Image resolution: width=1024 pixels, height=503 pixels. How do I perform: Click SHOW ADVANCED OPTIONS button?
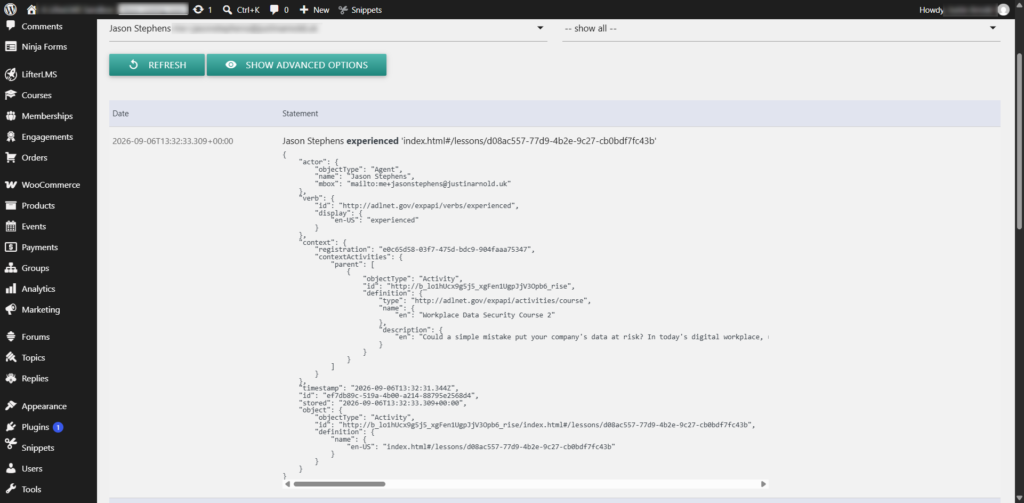296,65
